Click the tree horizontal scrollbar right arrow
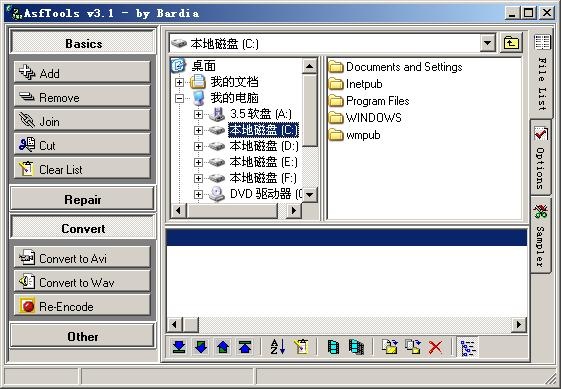The width and height of the screenshot is (561, 389). click(293, 210)
